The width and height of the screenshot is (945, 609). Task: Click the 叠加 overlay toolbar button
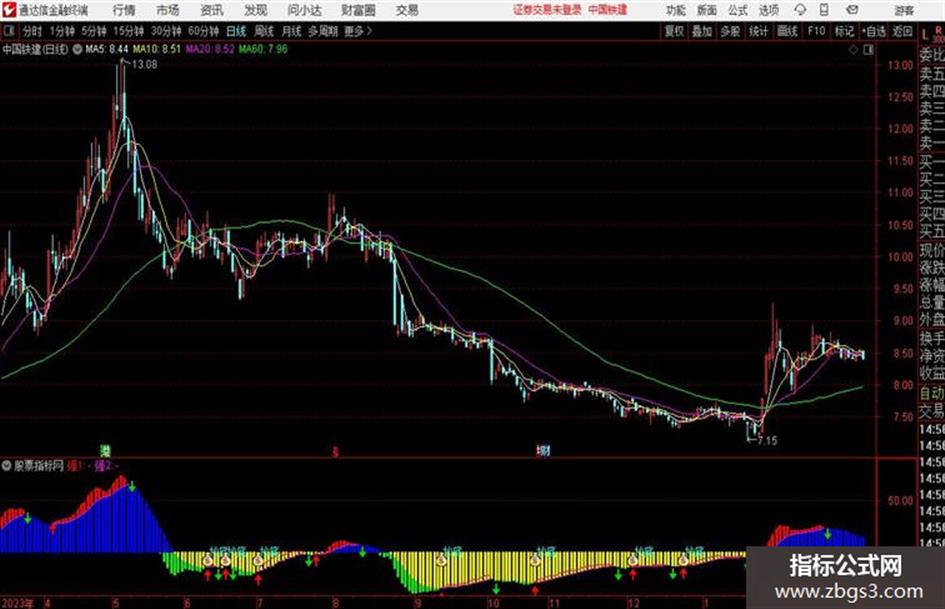coord(702,31)
